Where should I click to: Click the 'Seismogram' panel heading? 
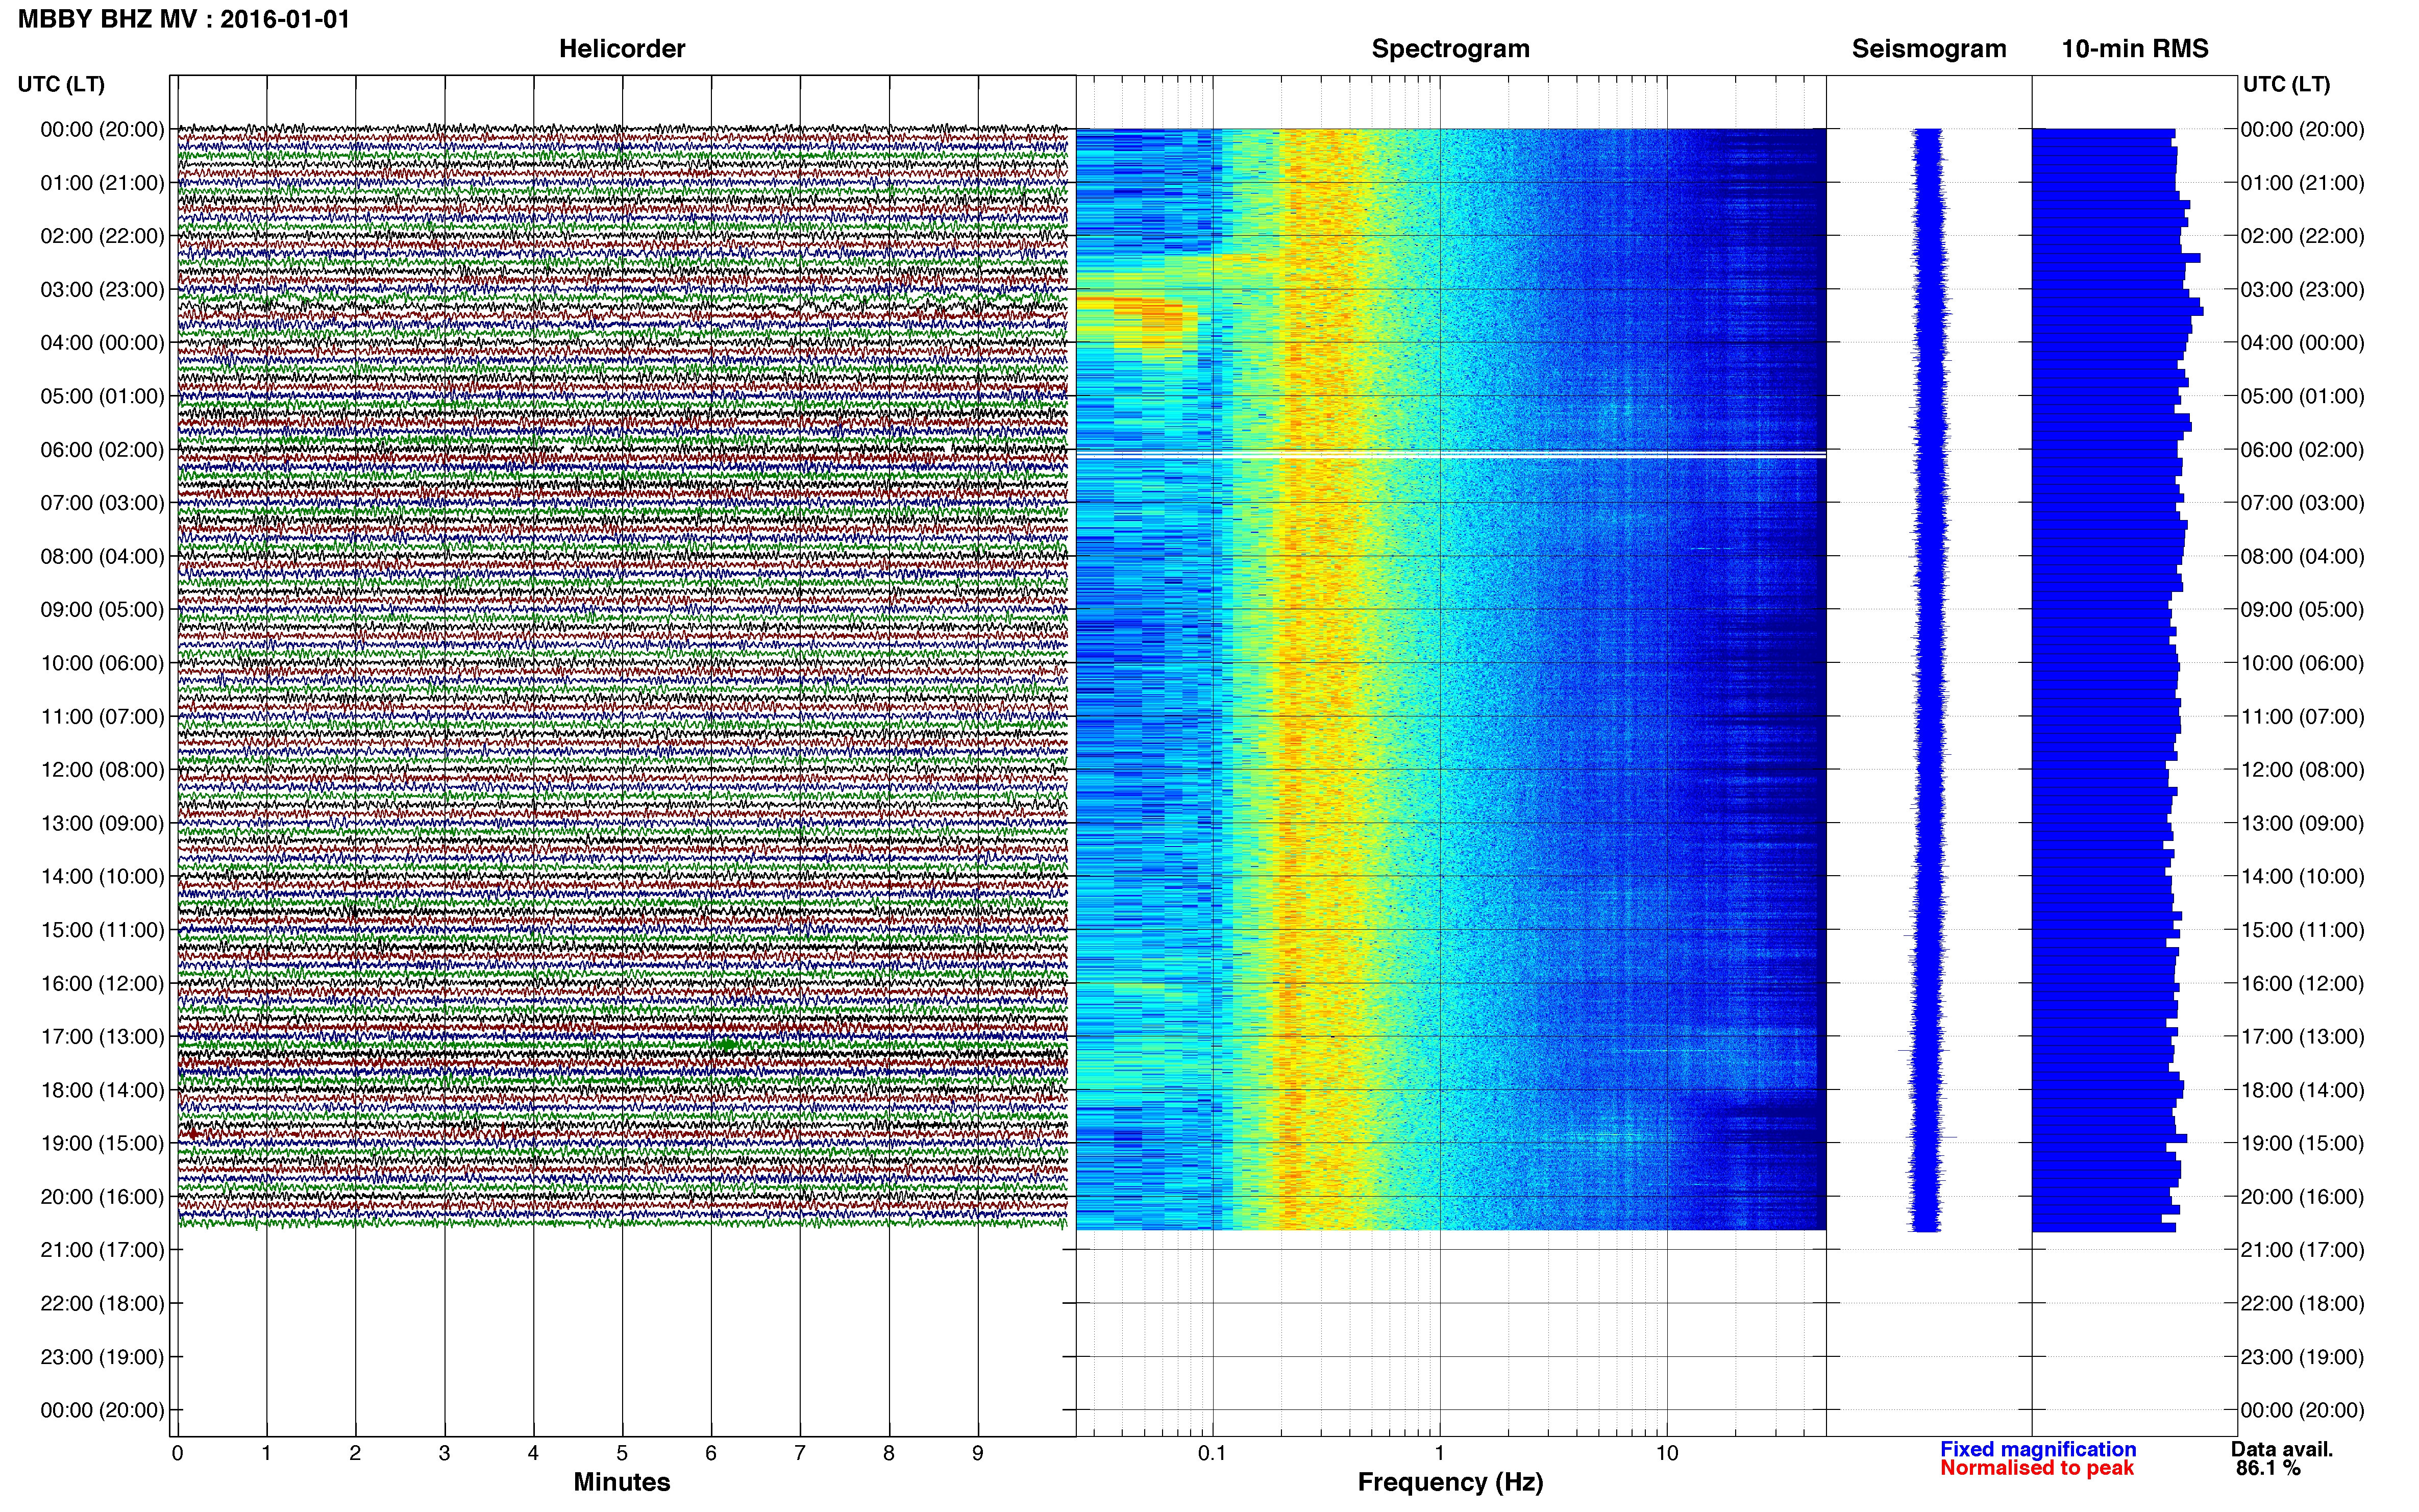1929,49
